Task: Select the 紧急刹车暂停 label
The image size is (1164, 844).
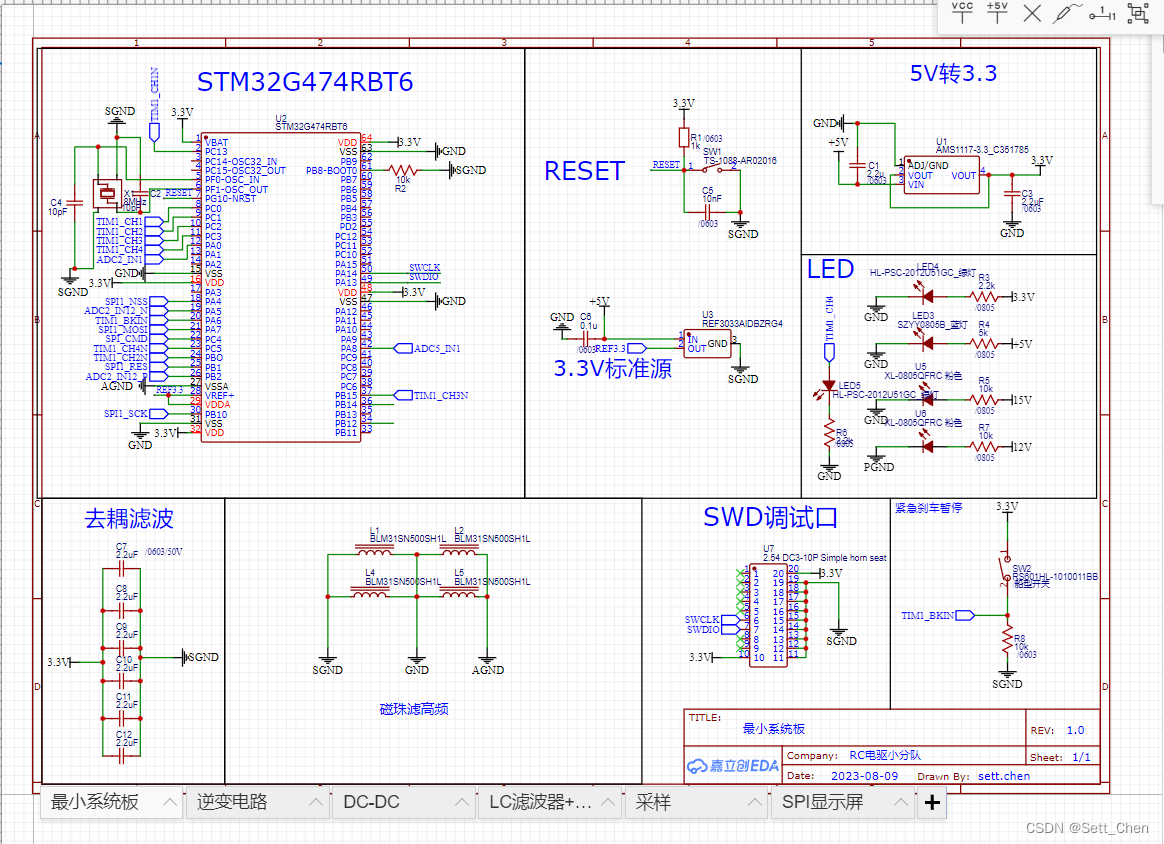Action: click(x=929, y=508)
